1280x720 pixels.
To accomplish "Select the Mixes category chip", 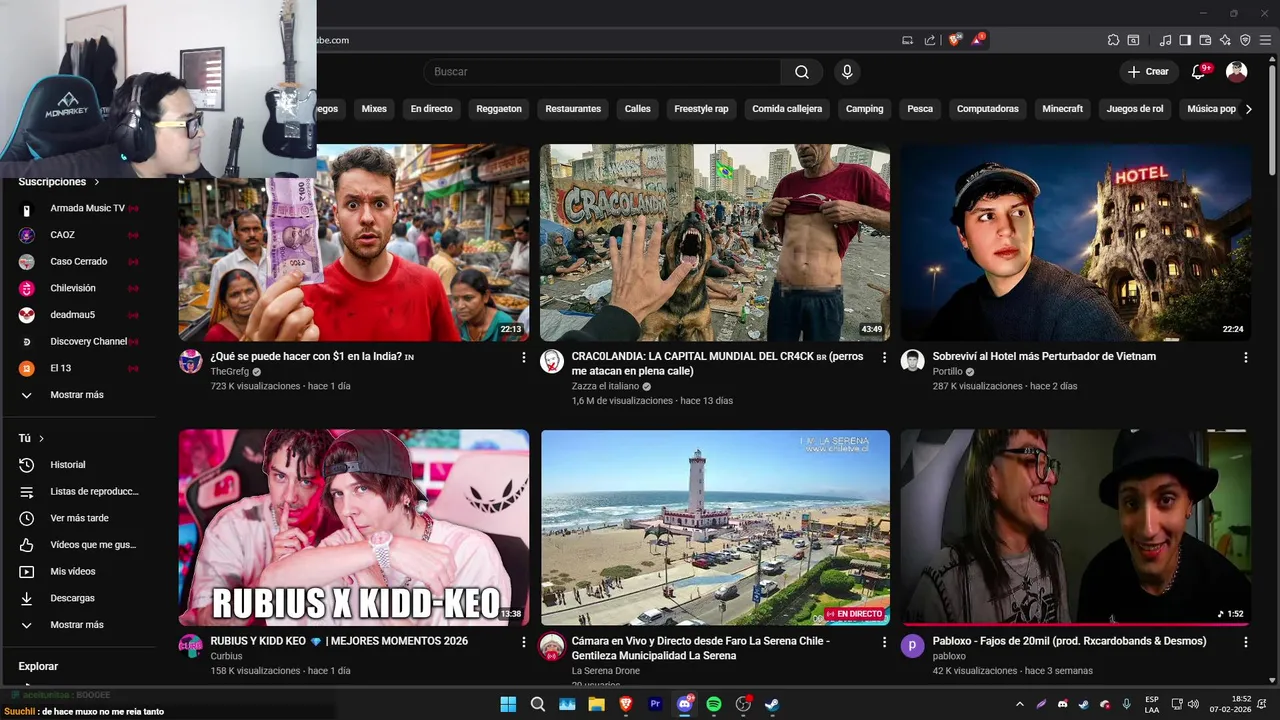I will (x=374, y=109).
